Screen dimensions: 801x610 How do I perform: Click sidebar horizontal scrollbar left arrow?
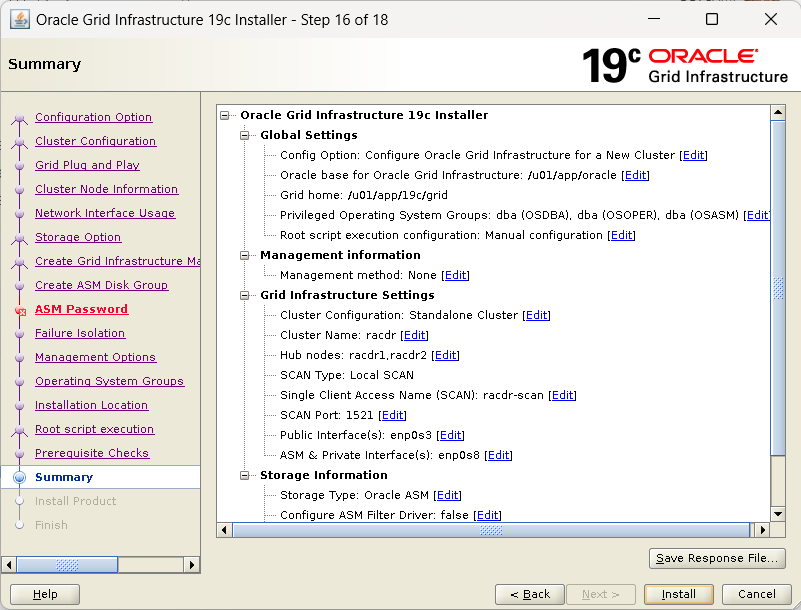(x=9, y=565)
